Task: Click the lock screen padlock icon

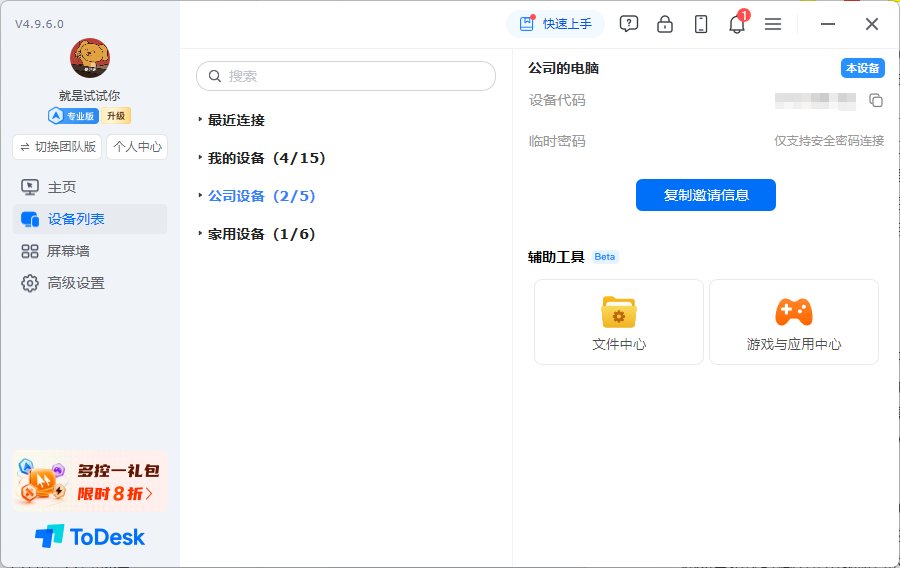Action: click(665, 24)
